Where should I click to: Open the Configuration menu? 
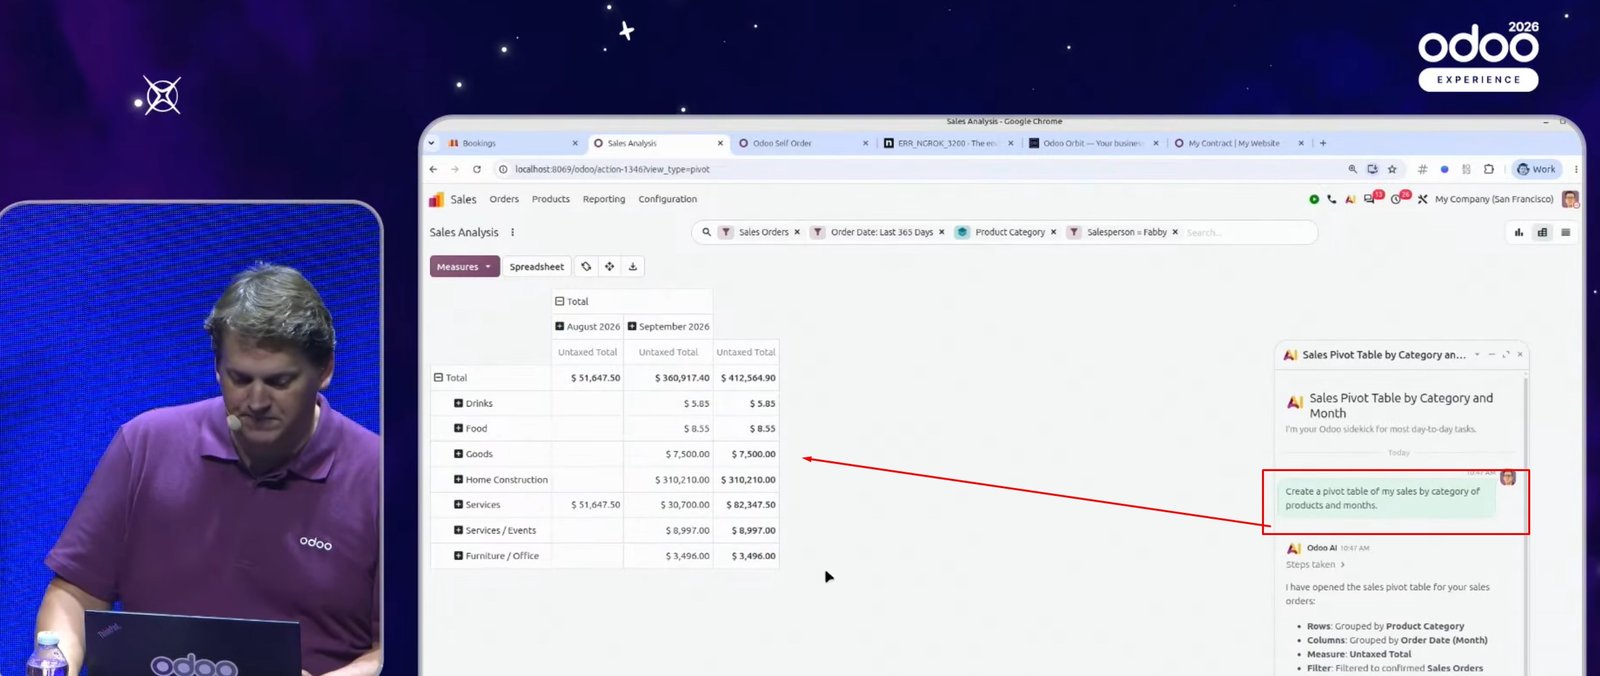668,199
